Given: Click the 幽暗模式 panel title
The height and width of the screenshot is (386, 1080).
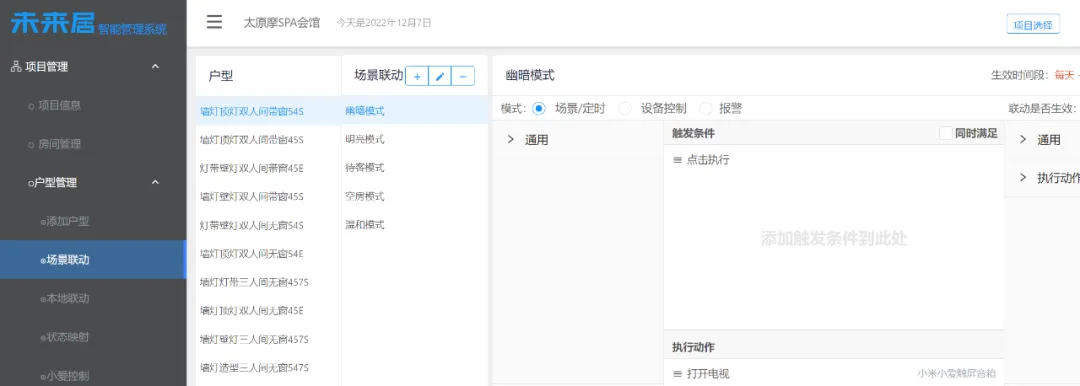Looking at the screenshot, I should tap(530, 76).
